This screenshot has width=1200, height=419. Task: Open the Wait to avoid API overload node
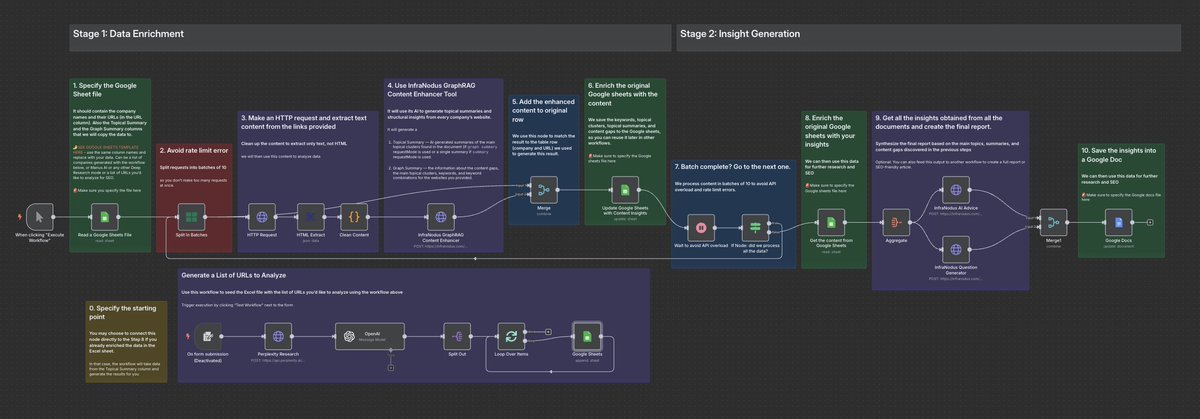702,228
